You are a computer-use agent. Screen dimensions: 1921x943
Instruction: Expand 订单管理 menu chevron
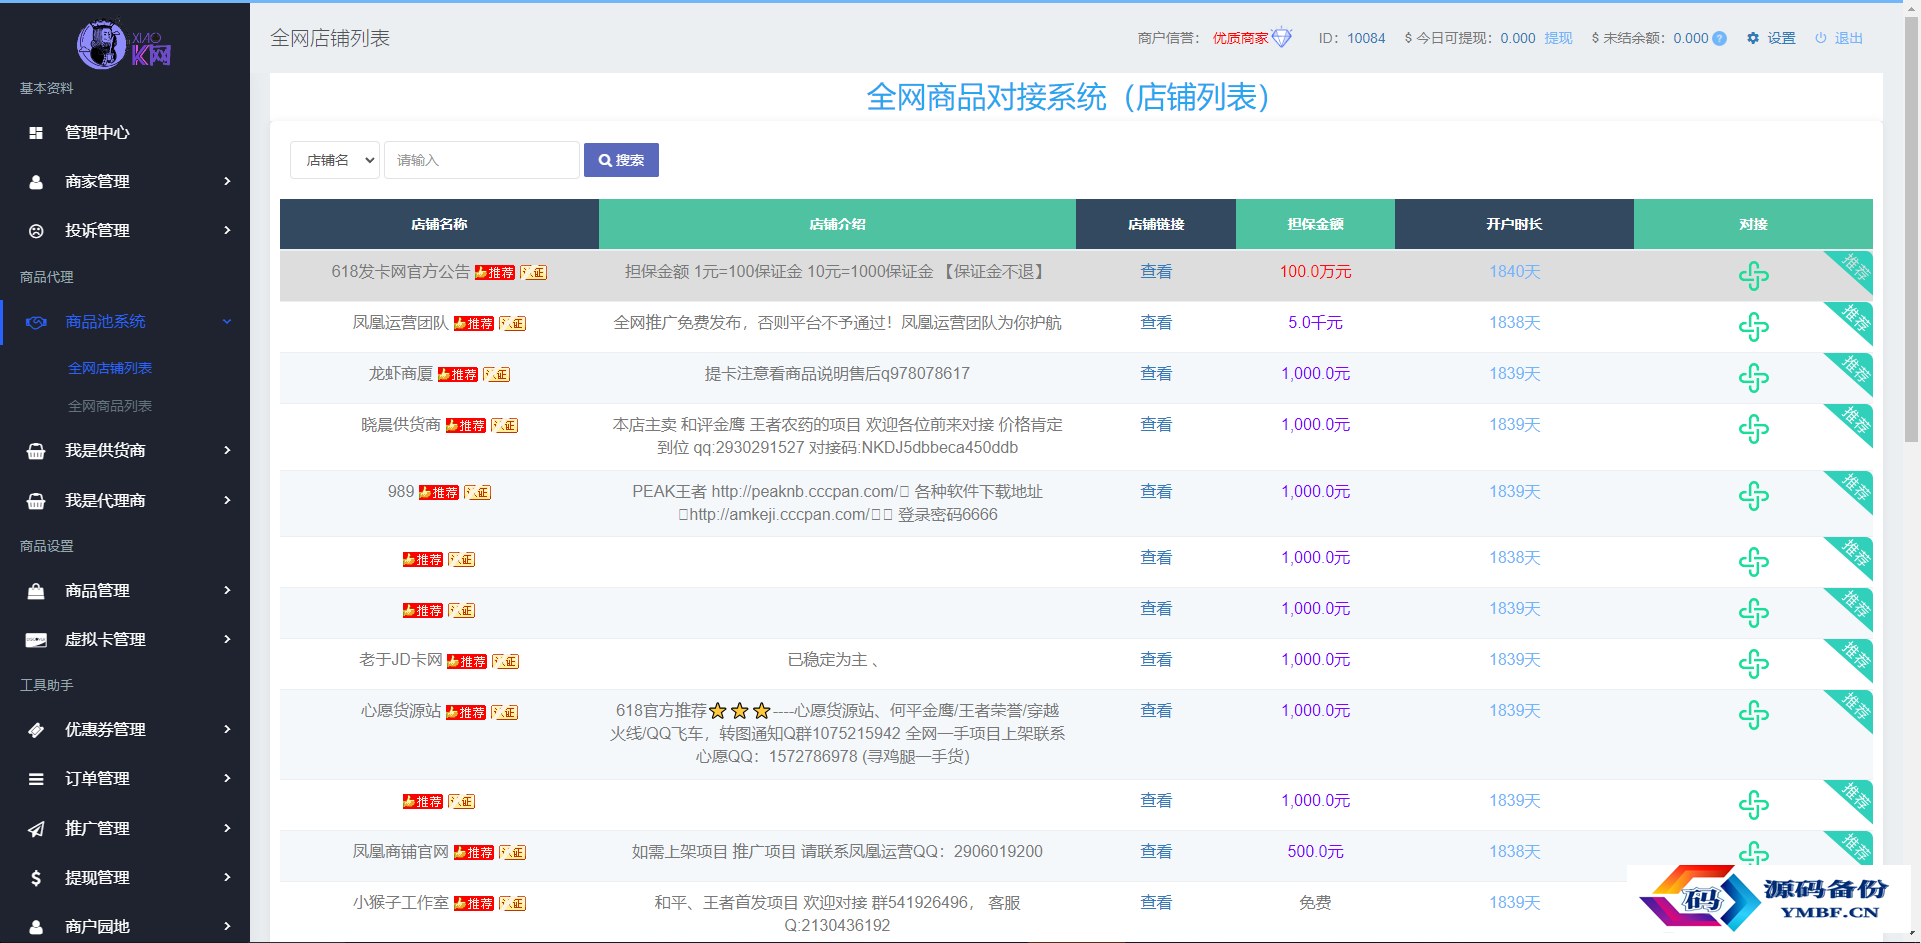tap(227, 779)
